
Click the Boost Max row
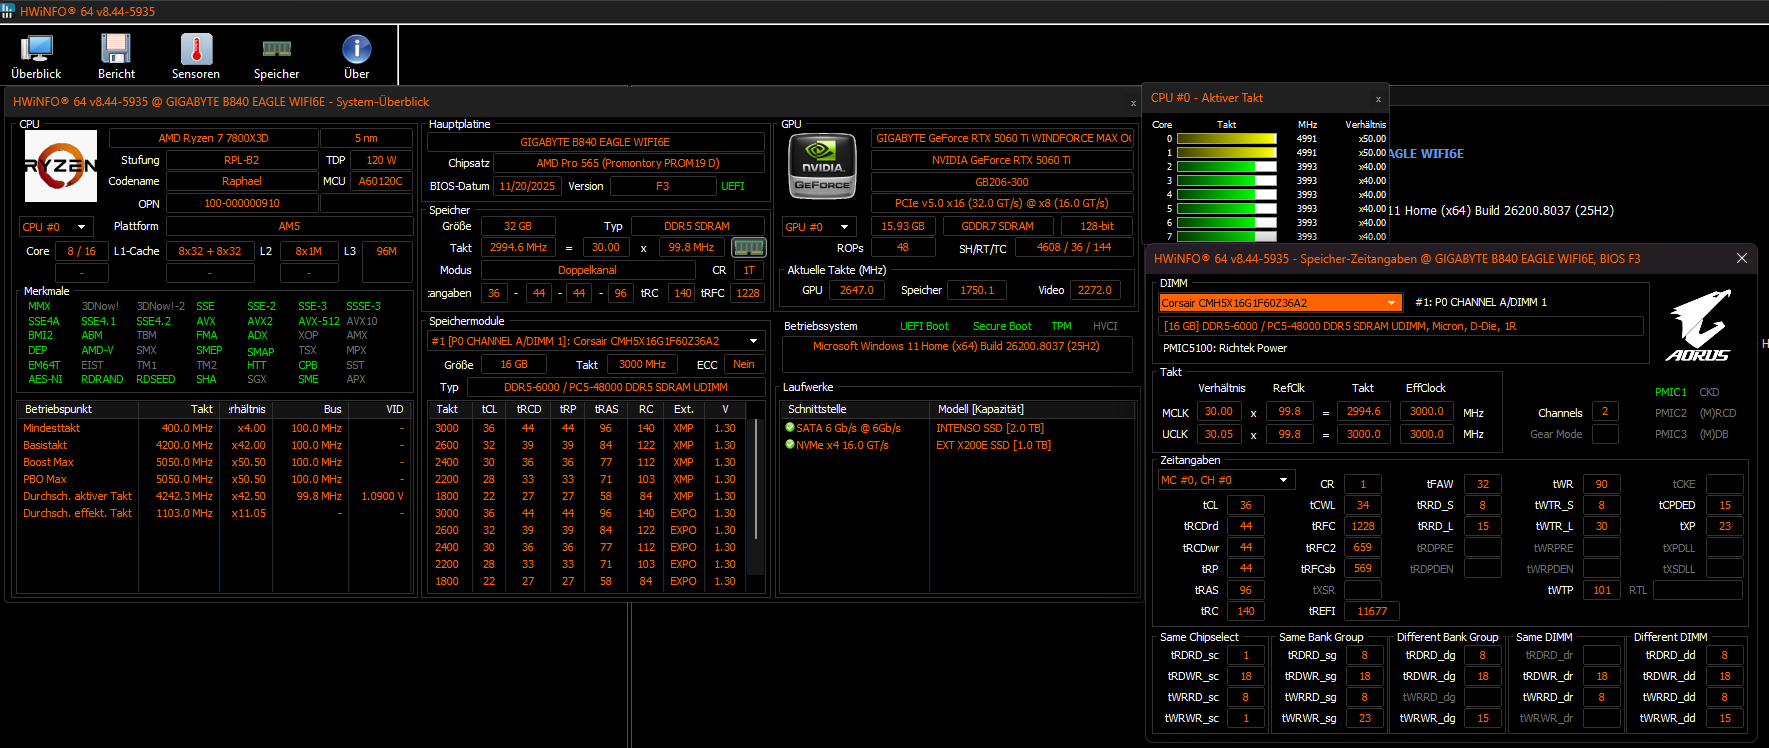[x=213, y=462]
